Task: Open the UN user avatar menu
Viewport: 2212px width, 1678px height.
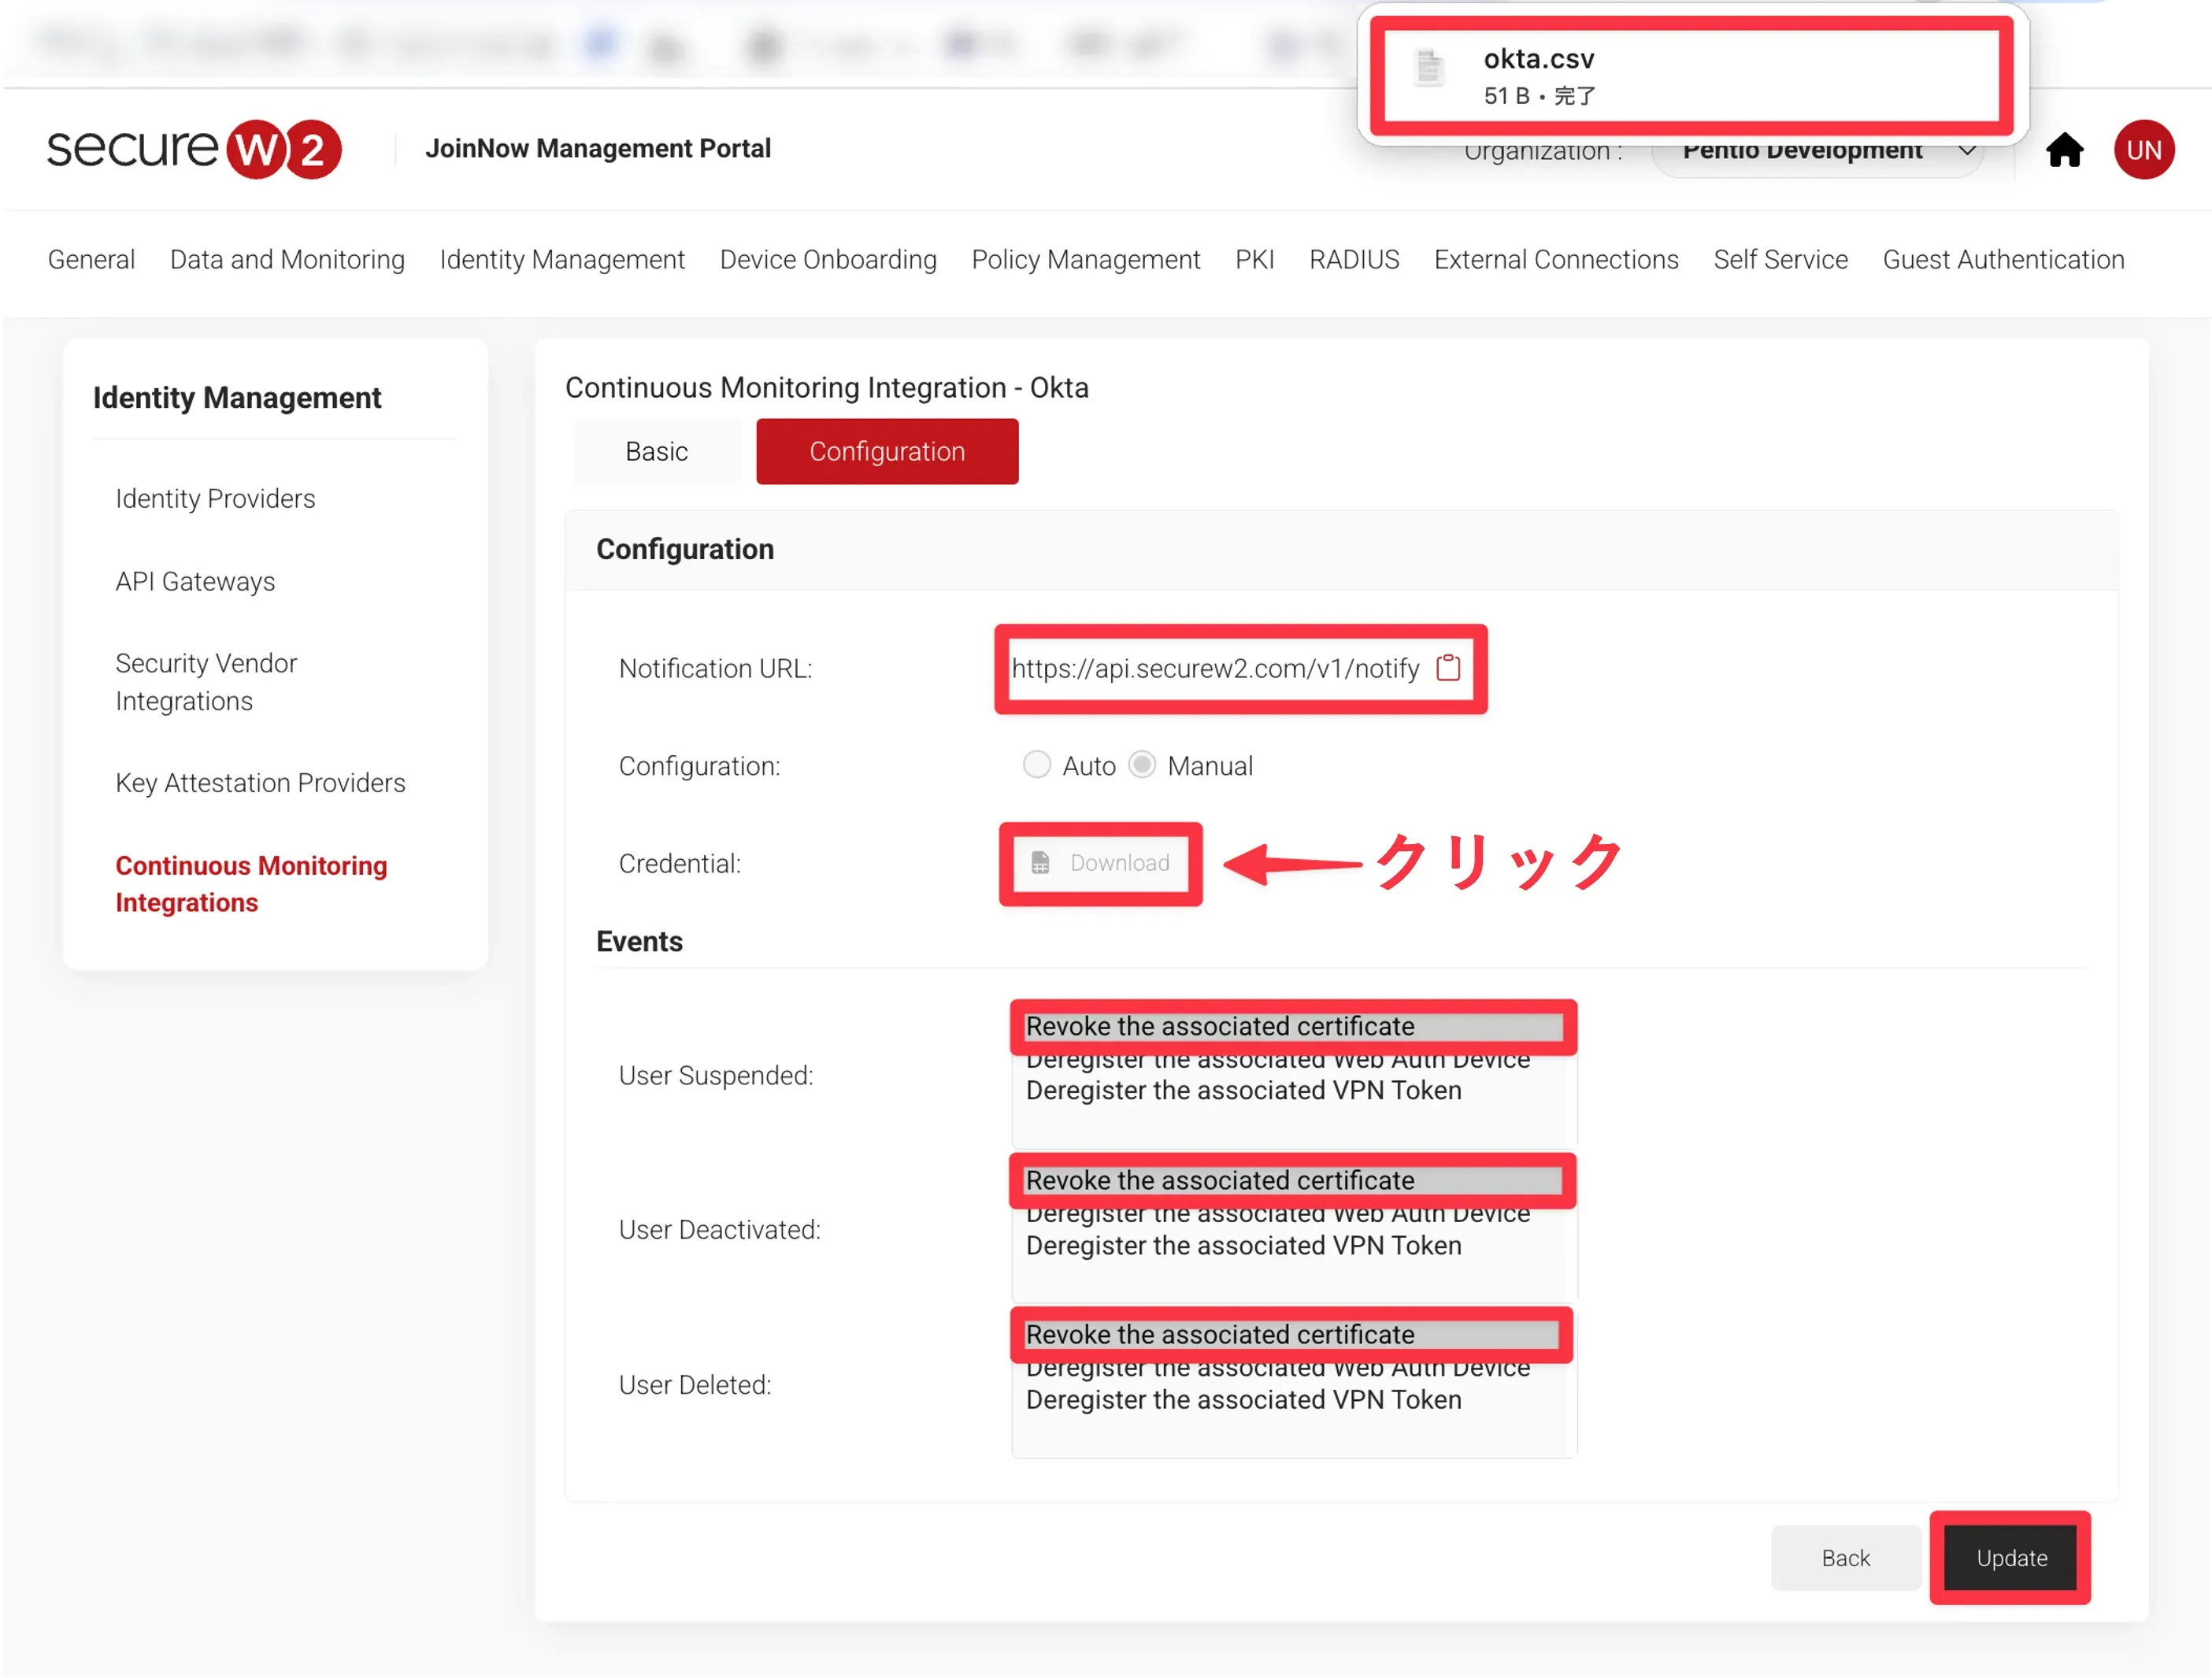Action: tap(2143, 150)
